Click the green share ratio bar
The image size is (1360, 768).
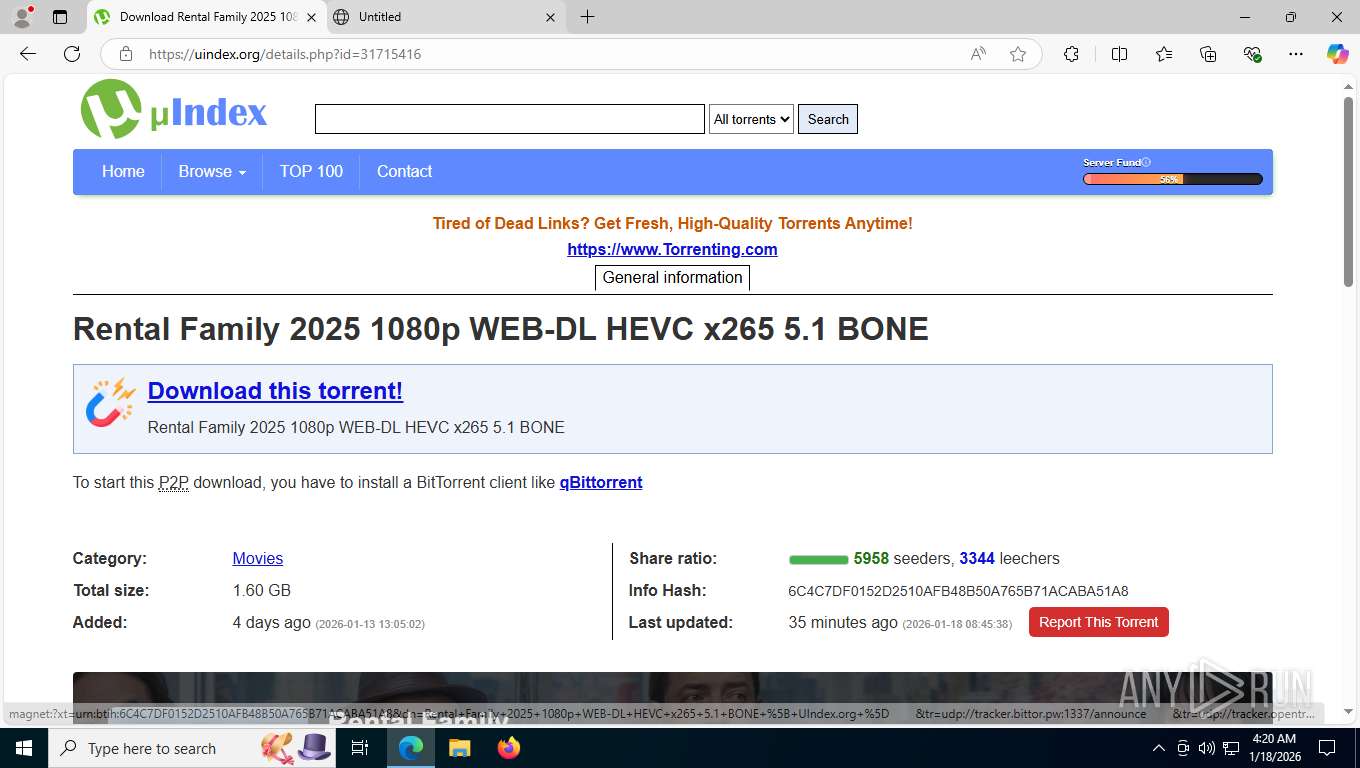[818, 560]
